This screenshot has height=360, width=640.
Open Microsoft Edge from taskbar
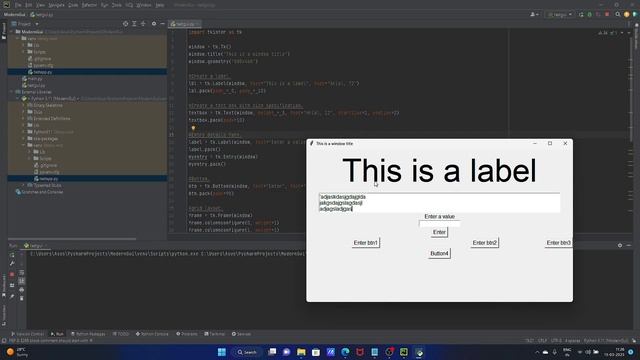click(x=345, y=352)
